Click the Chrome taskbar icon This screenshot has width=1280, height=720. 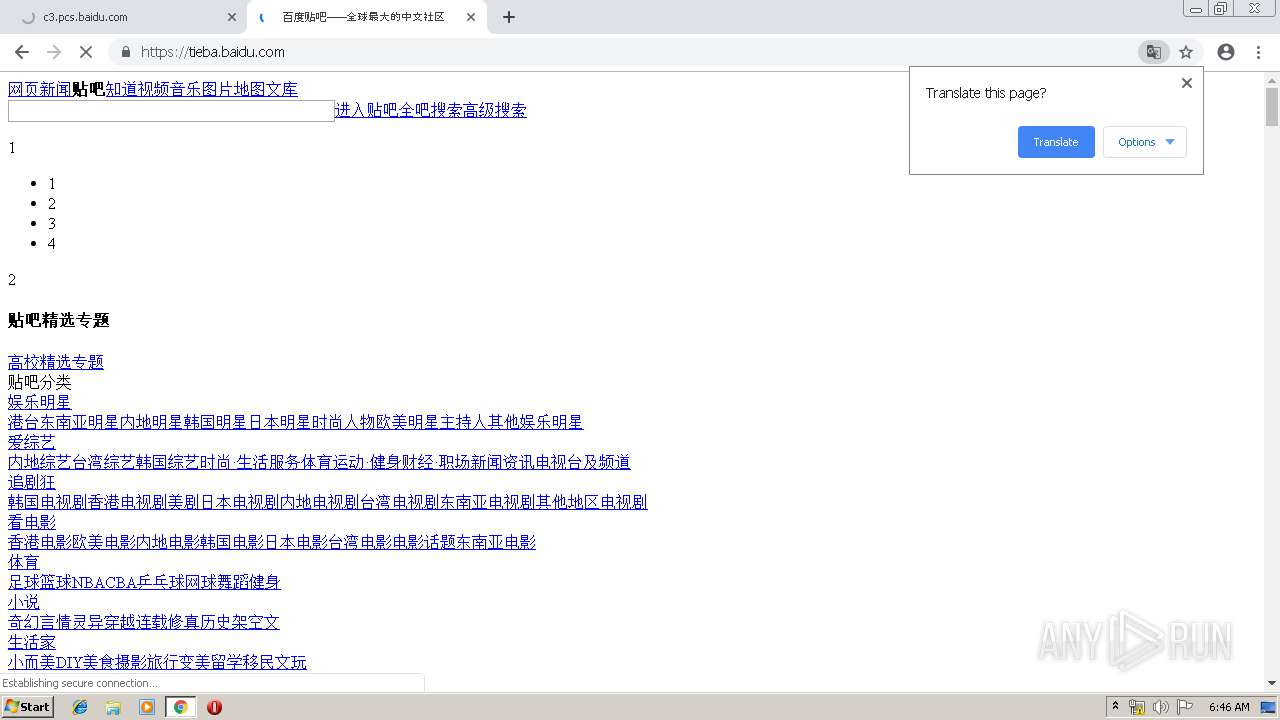pyautogui.click(x=181, y=707)
